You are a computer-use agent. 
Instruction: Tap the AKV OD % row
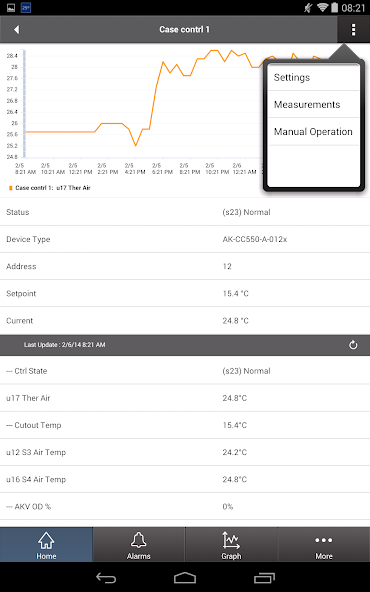(185, 506)
